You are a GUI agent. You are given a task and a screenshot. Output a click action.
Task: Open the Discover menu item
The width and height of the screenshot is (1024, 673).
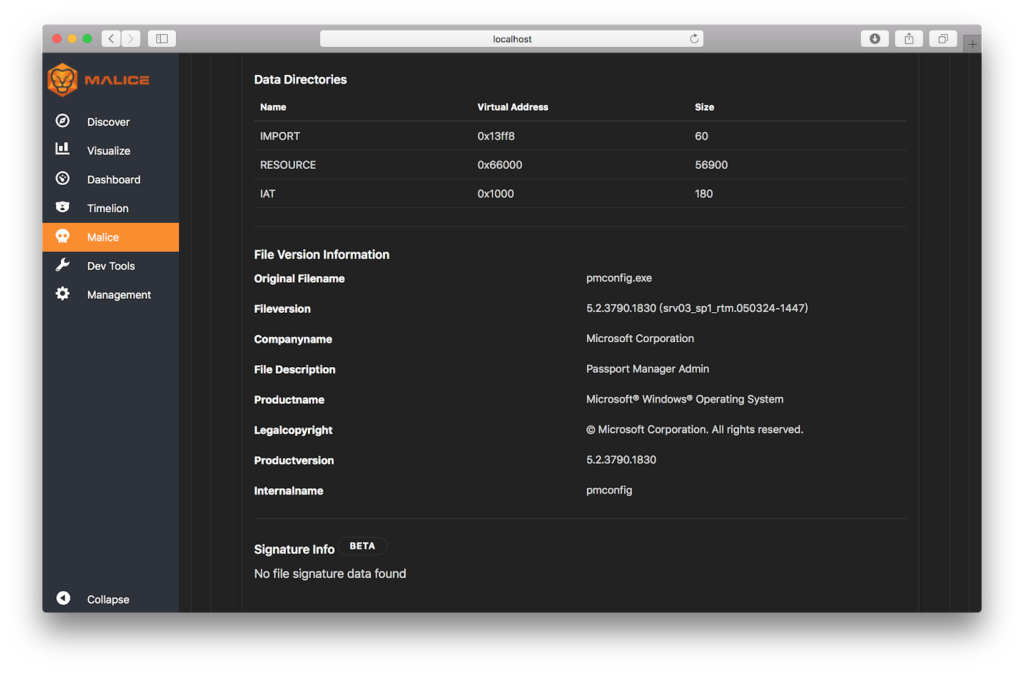tap(108, 122)
